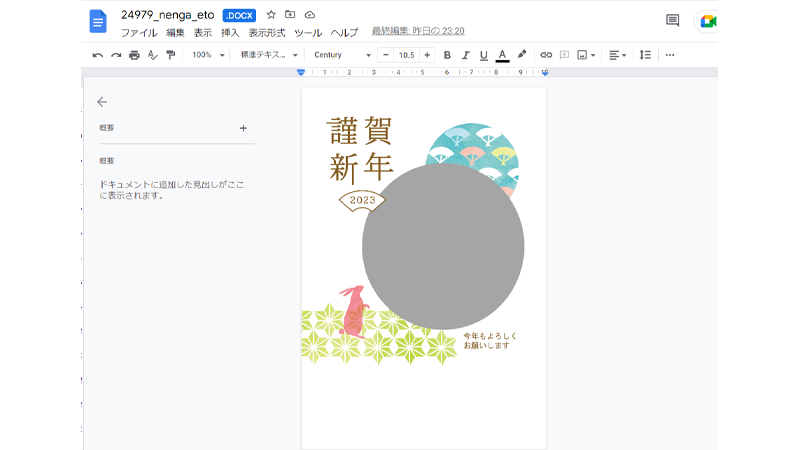The height and width of the screenshot is (450, 800).
Task: Undo the last action
Action: coord(97,55)
